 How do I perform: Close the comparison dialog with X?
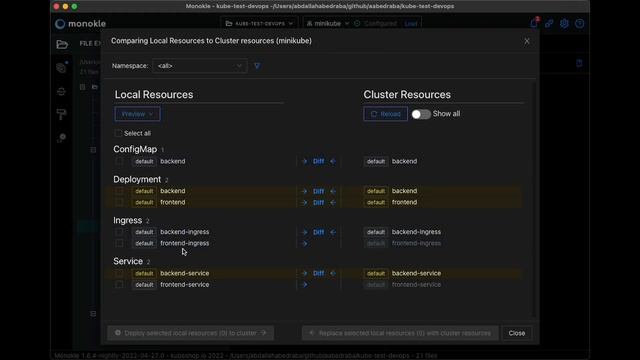[x=527, y=41]
